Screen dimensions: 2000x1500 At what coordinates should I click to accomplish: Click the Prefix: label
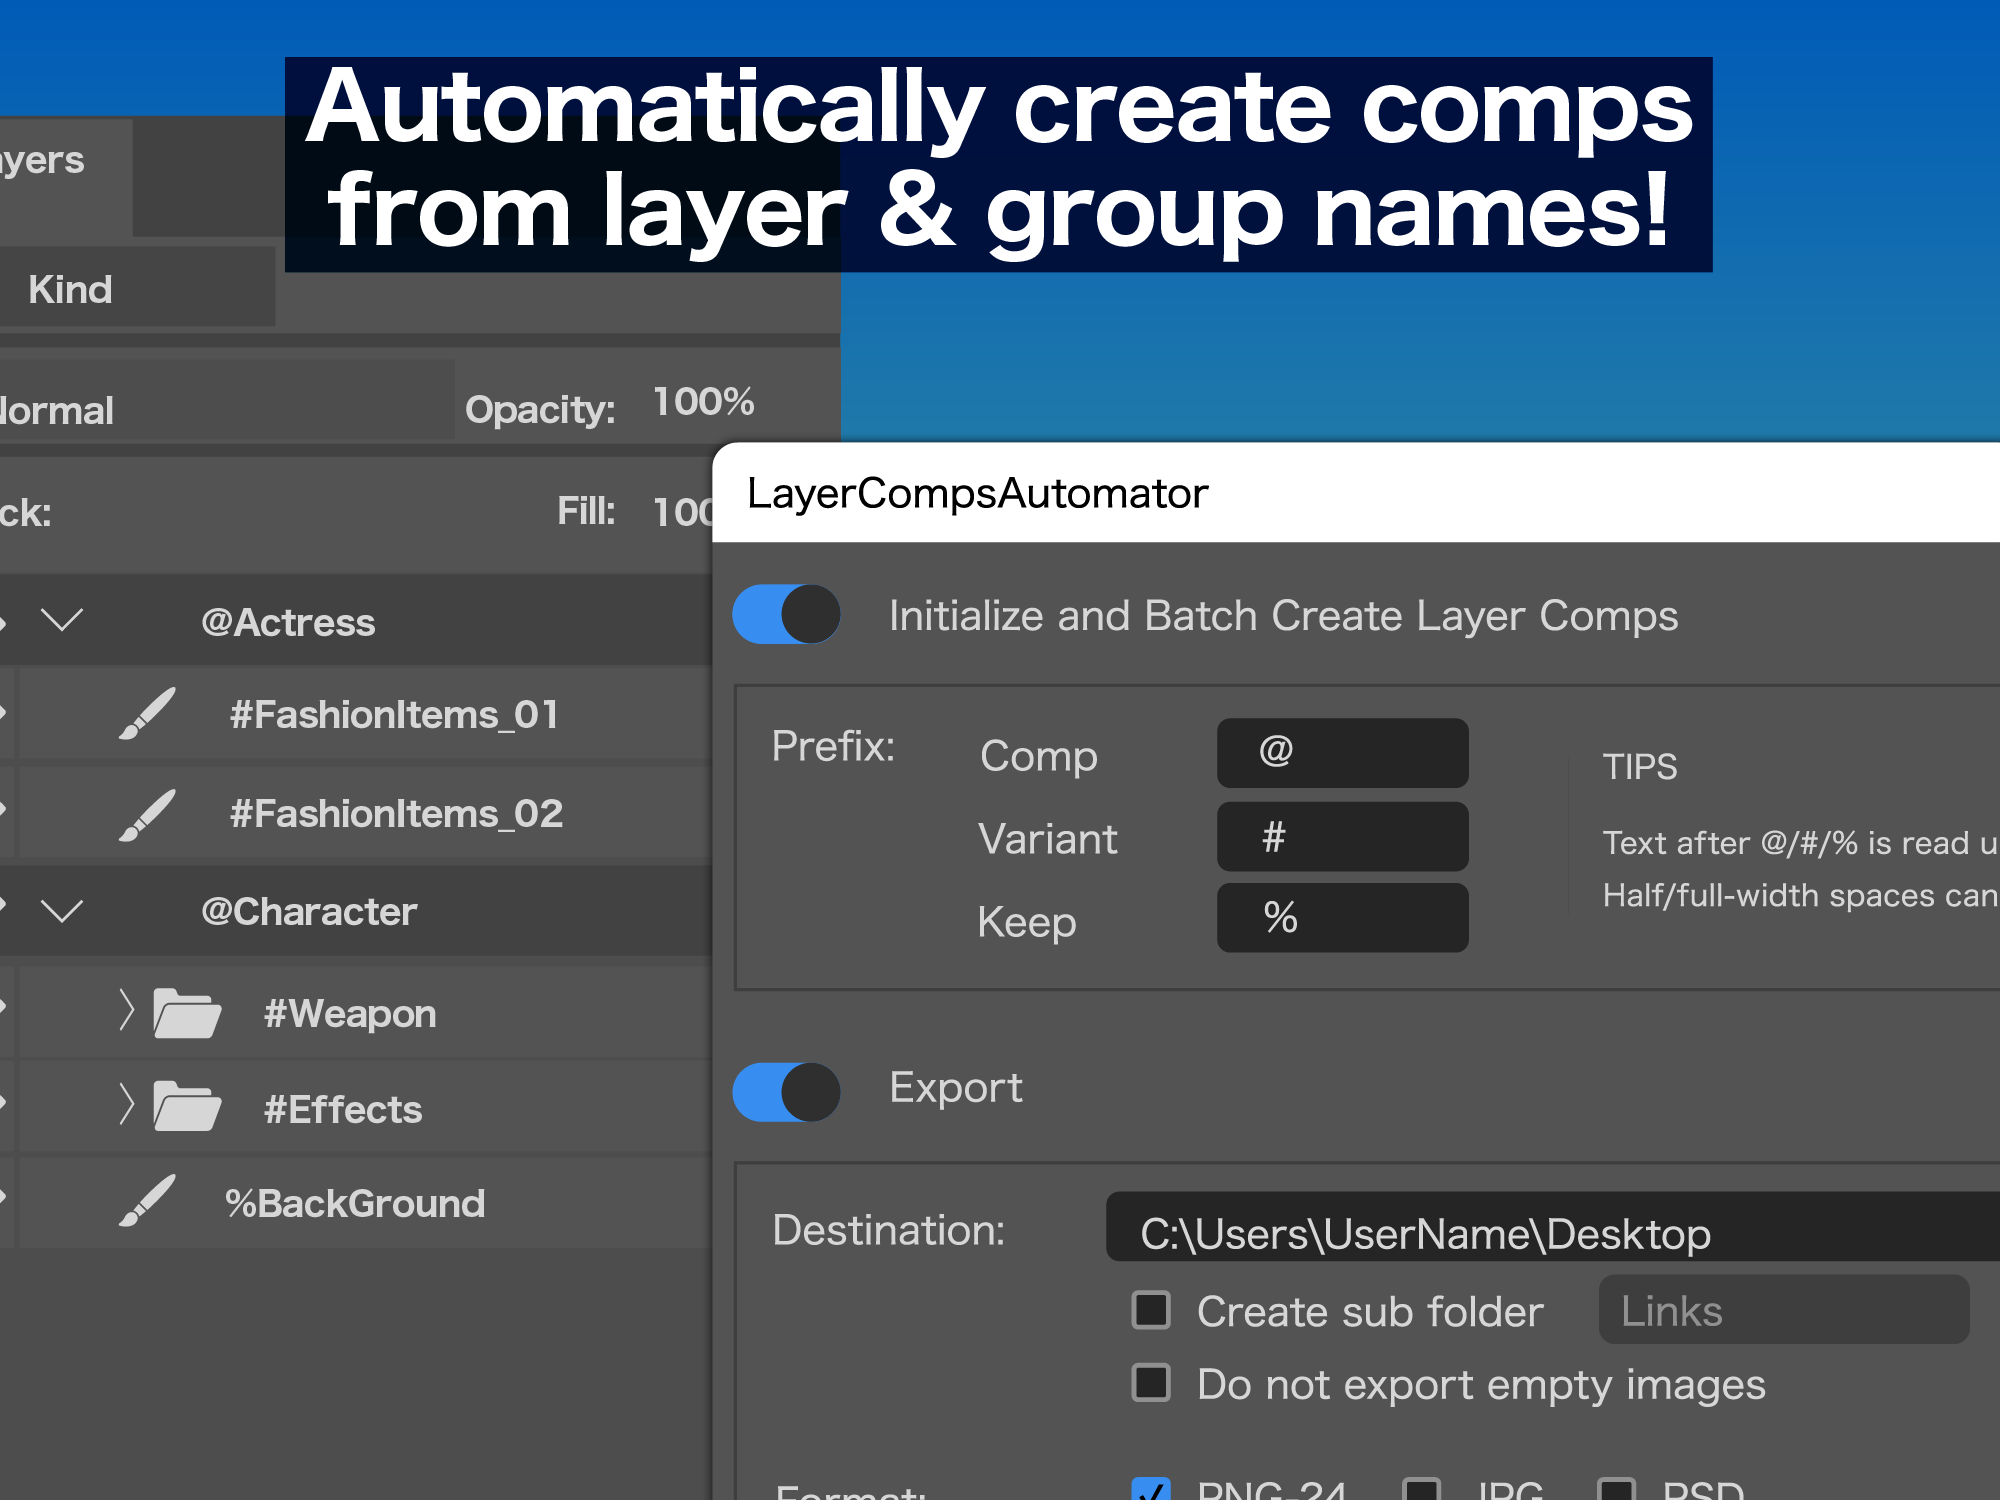coord(833,746)
